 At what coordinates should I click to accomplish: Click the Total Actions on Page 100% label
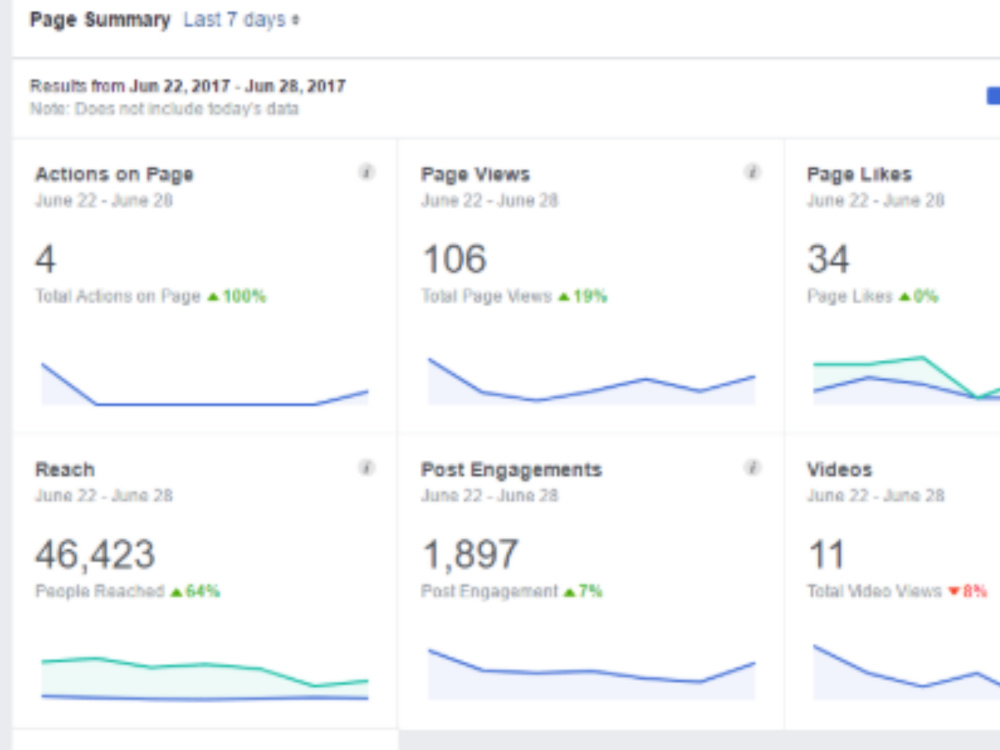151,297
